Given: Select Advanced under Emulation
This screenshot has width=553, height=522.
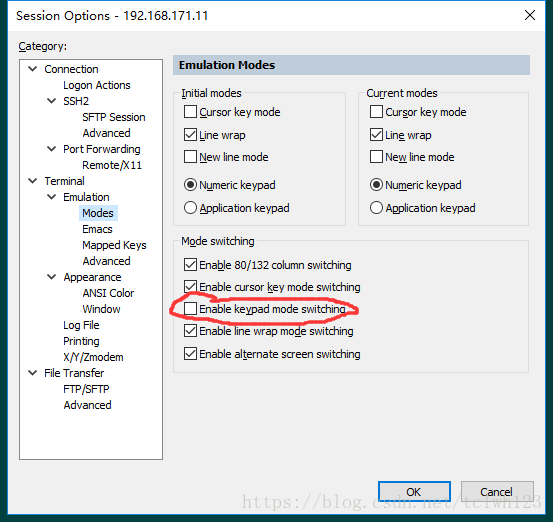Looking at the screenshot, I should pyautogui.click(x=106, y=261).
